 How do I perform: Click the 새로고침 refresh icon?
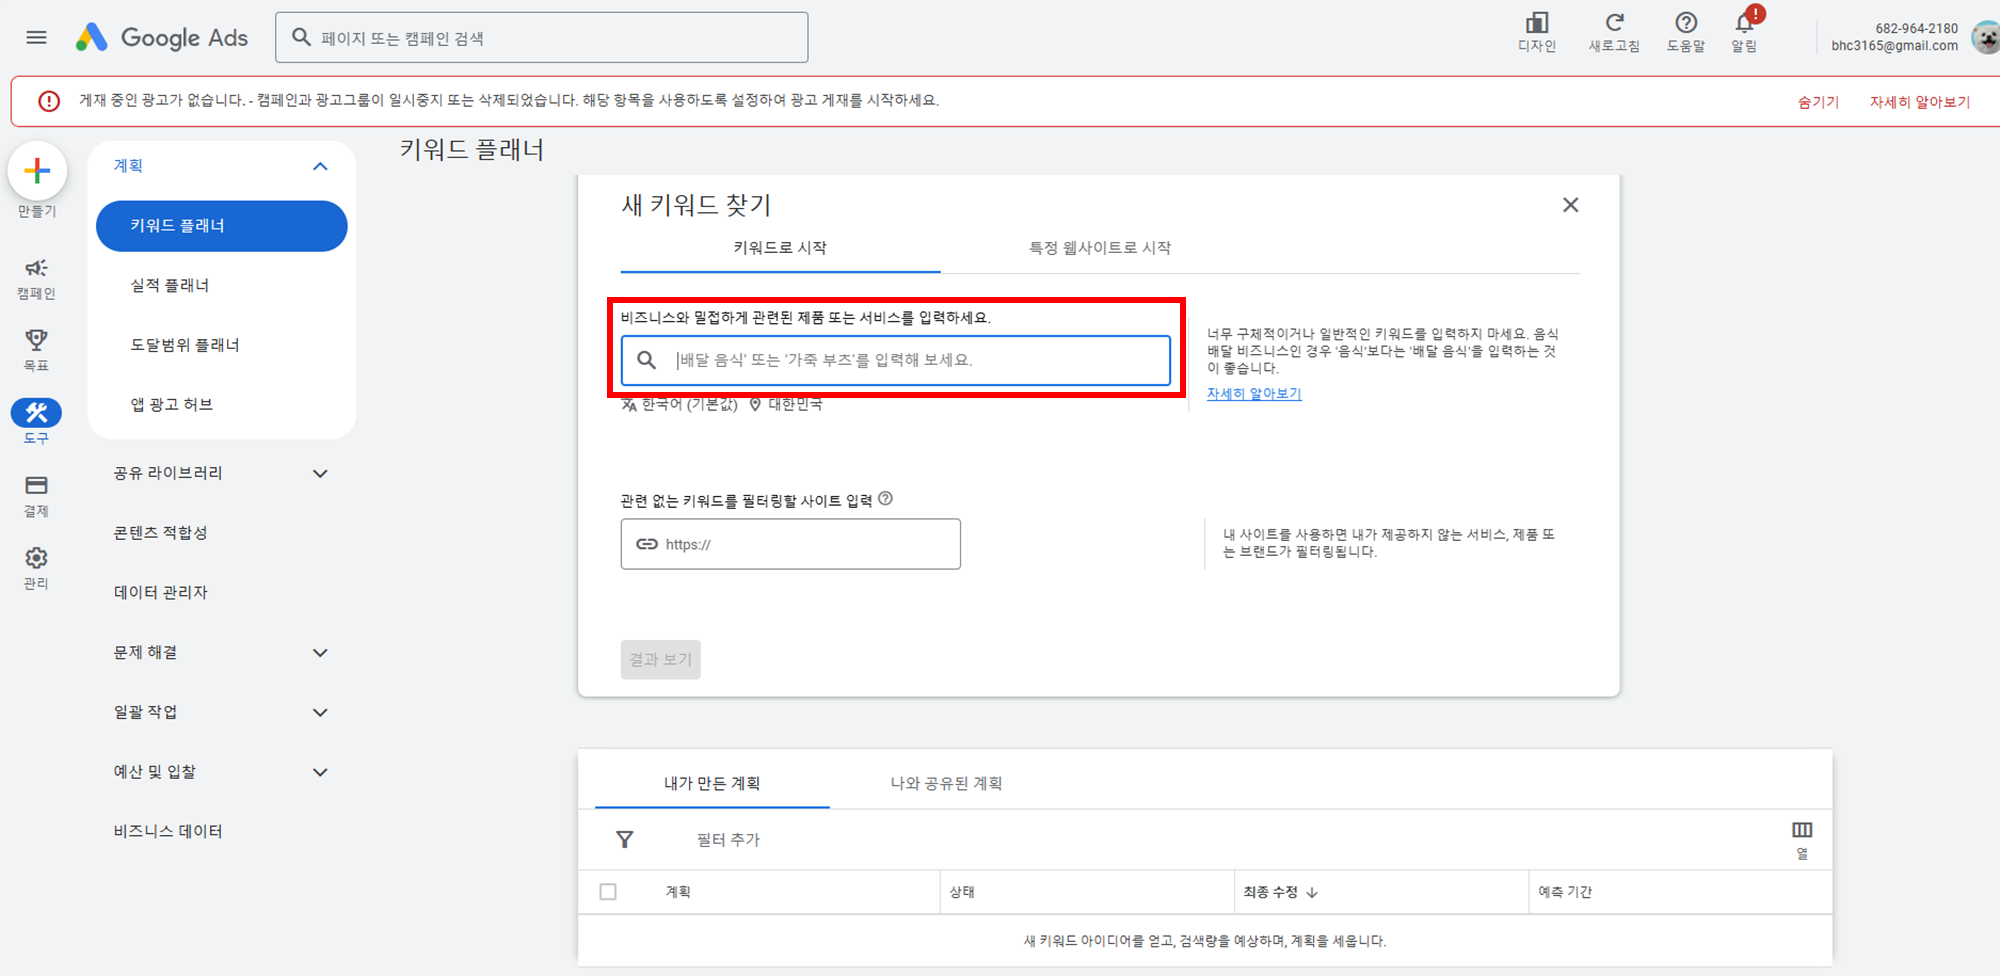1614,23
